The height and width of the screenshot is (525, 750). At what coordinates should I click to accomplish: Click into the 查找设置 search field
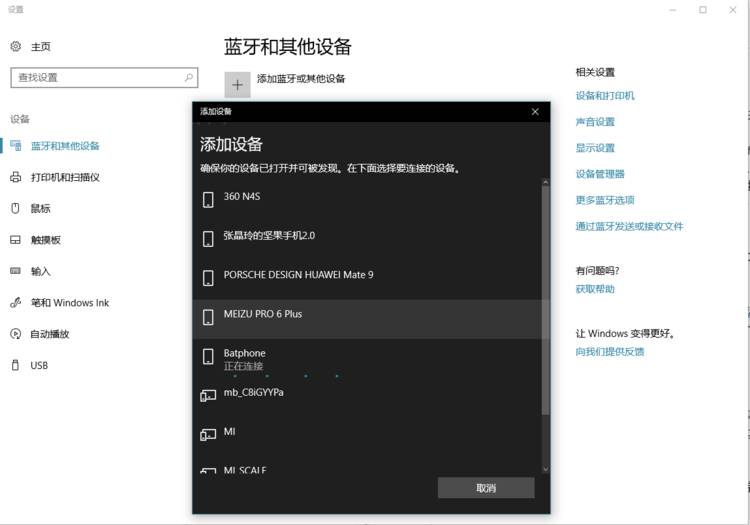(104, 77)
